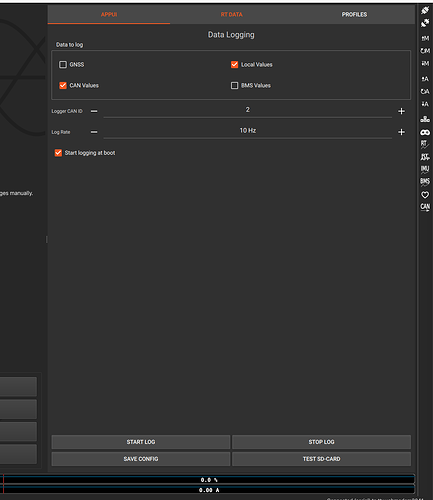
Task: Switch to the APPUI tab
Action: pos(109,14)
